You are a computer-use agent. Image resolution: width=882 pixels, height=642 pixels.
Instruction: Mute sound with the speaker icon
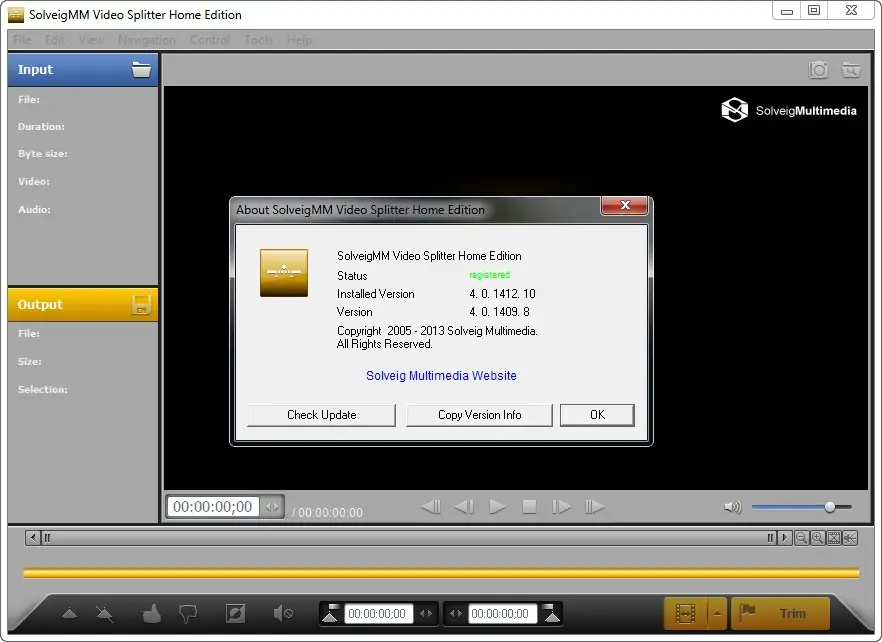(x=732, y=507)
